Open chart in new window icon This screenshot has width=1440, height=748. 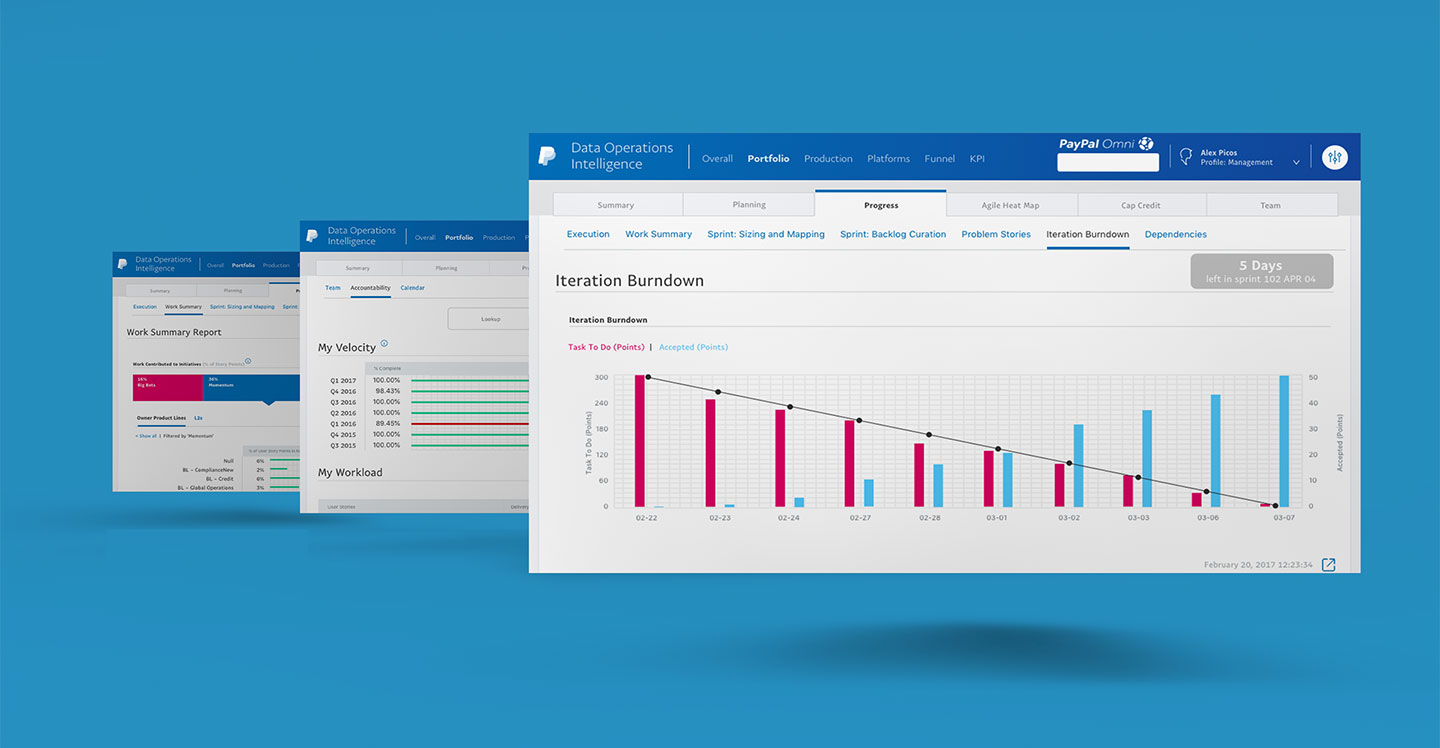pos(1328,565)
